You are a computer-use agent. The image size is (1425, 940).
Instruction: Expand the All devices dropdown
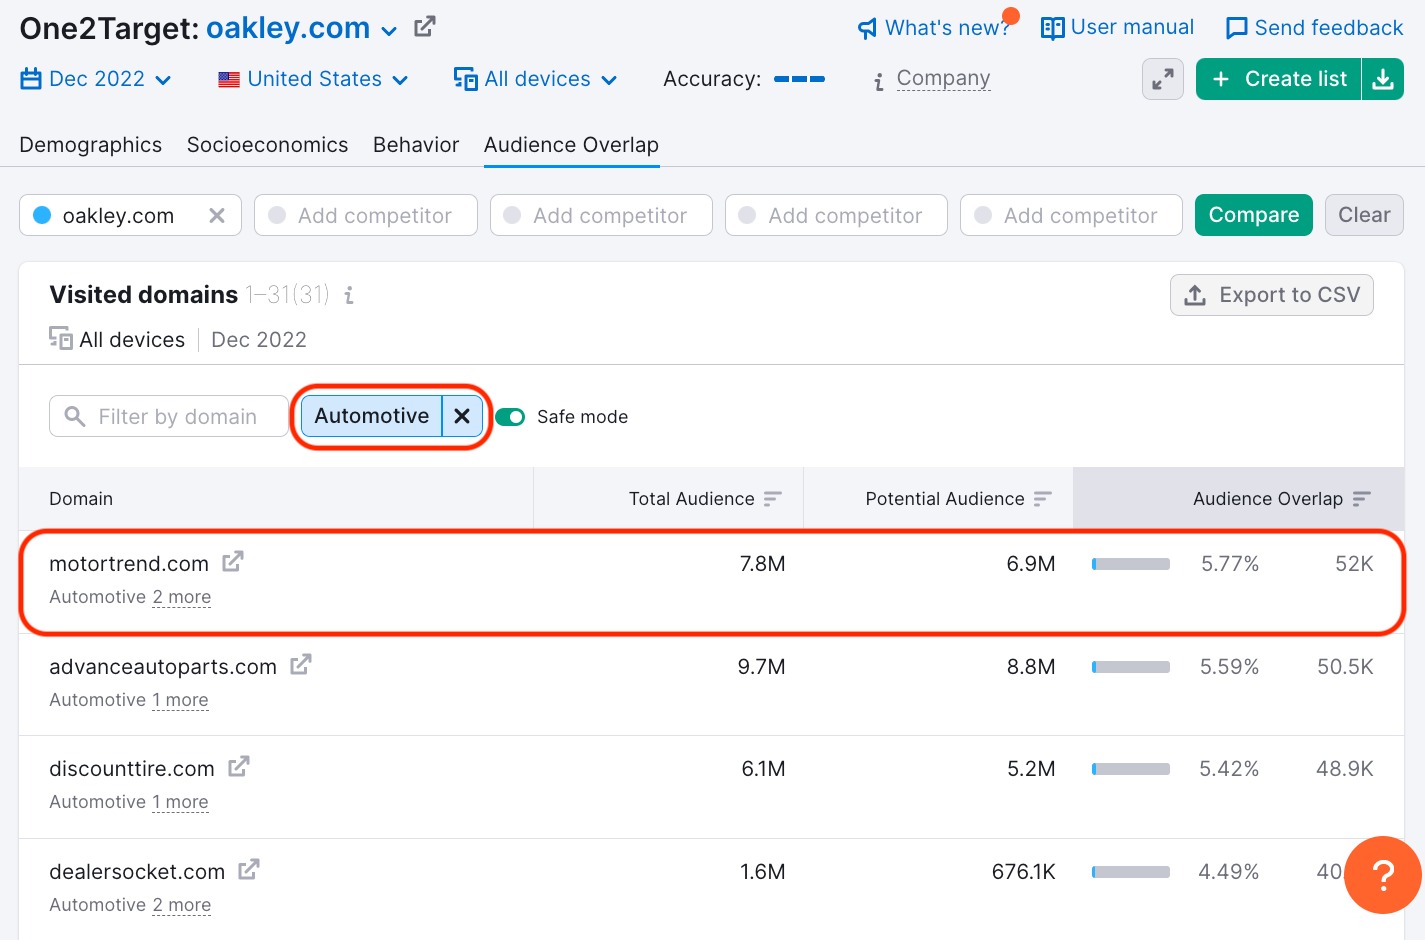(536, 79)
